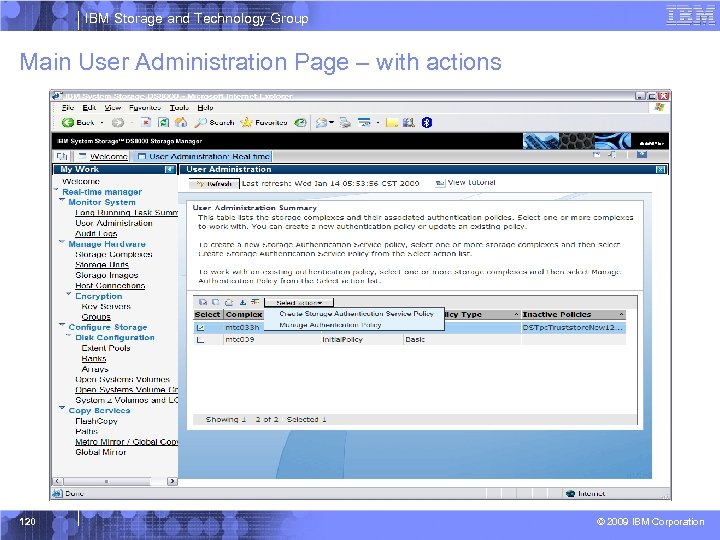Open the View tutorial link

[472, 182]
